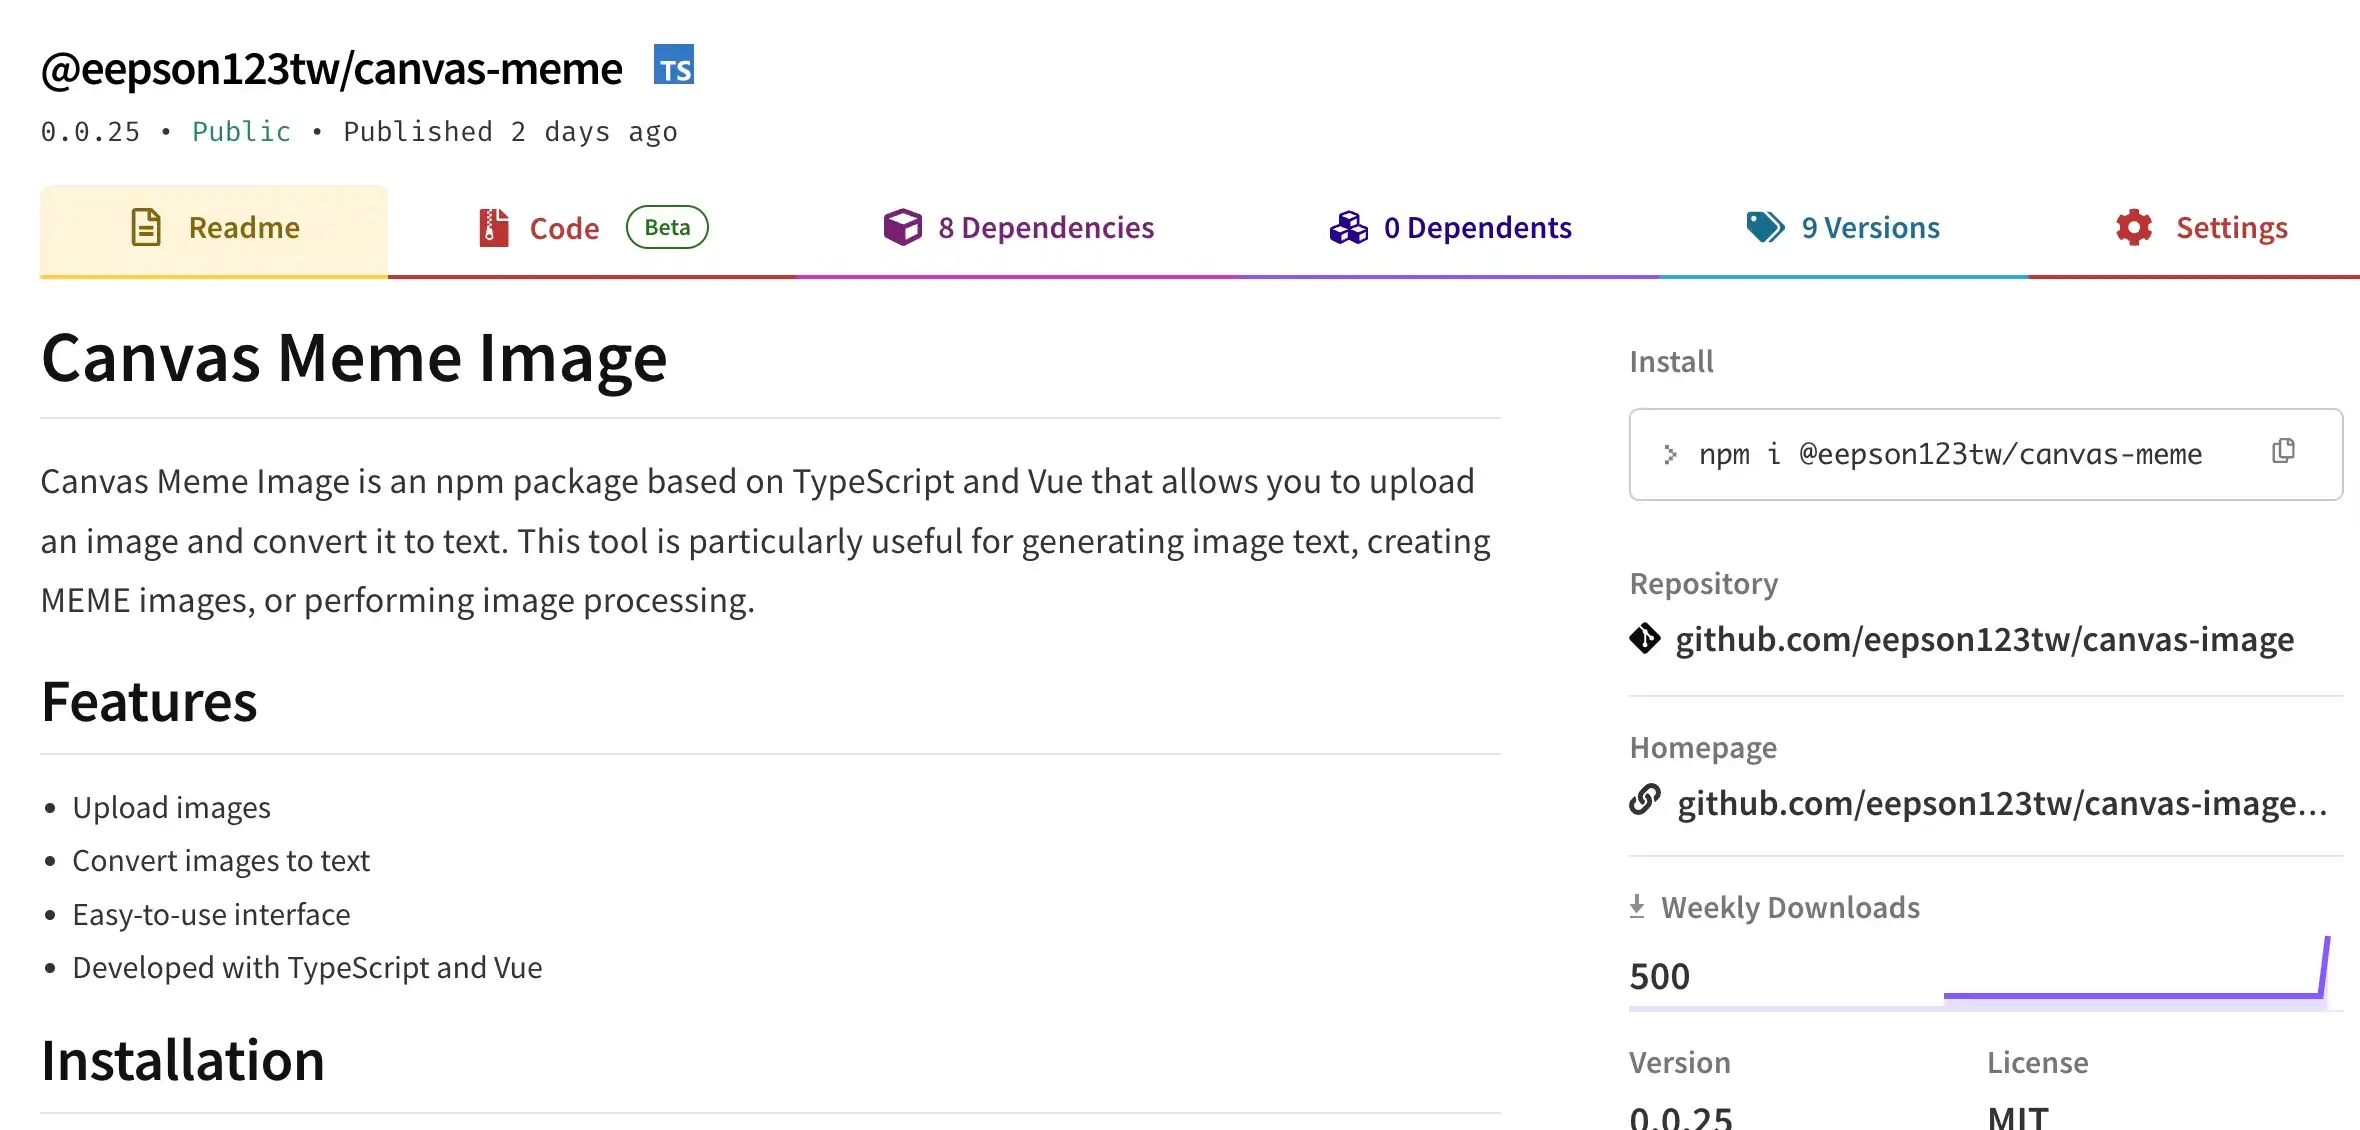The height and width of the screenshot is (1130, 2360).
Task: Click the Repository section label
Action: pos(1704,583)
